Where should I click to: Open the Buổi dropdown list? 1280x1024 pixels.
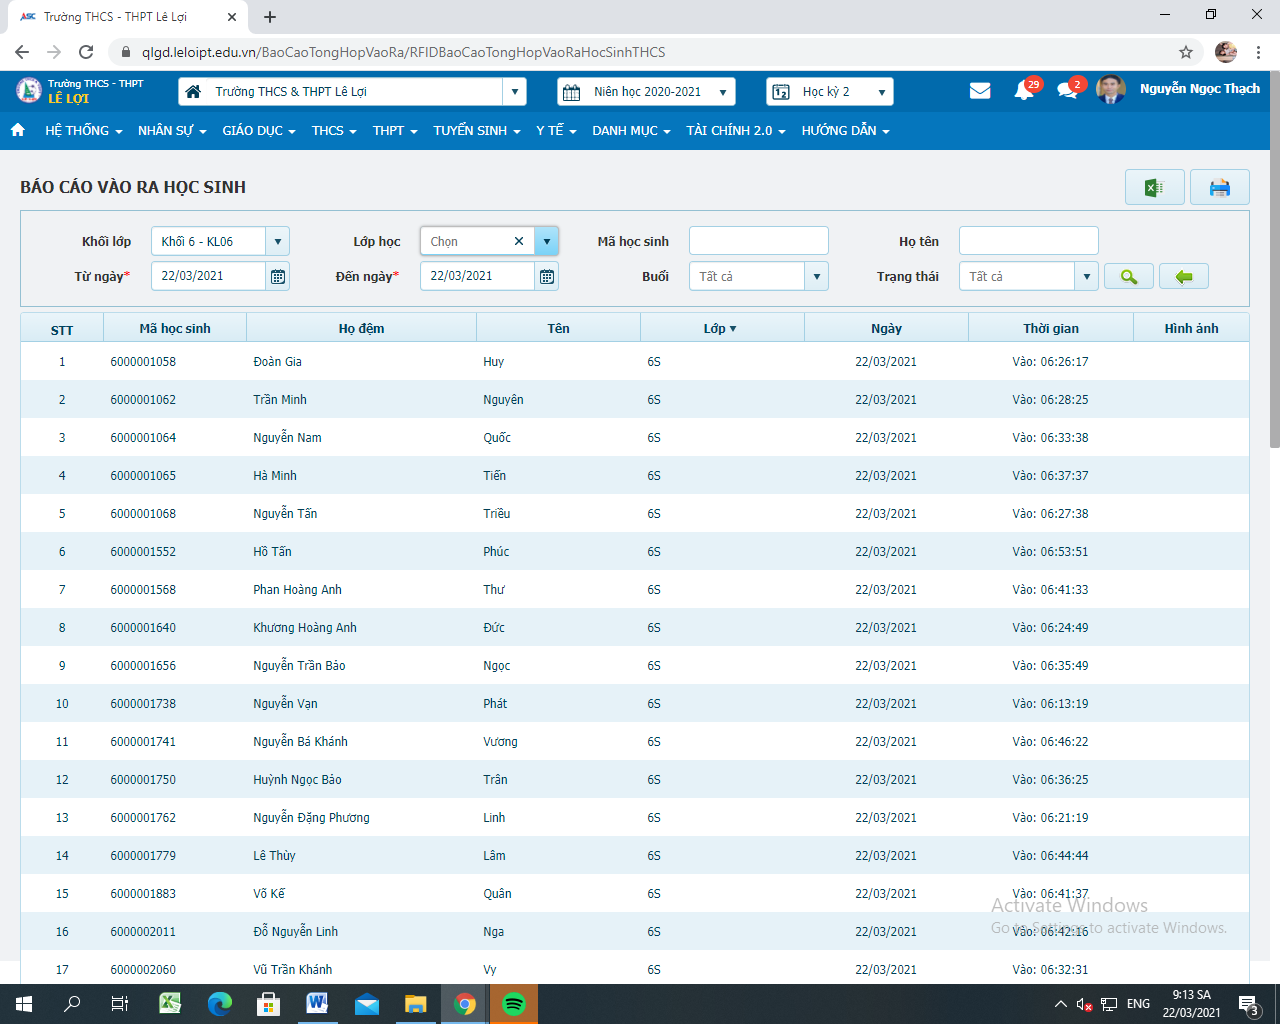point(816,277)
